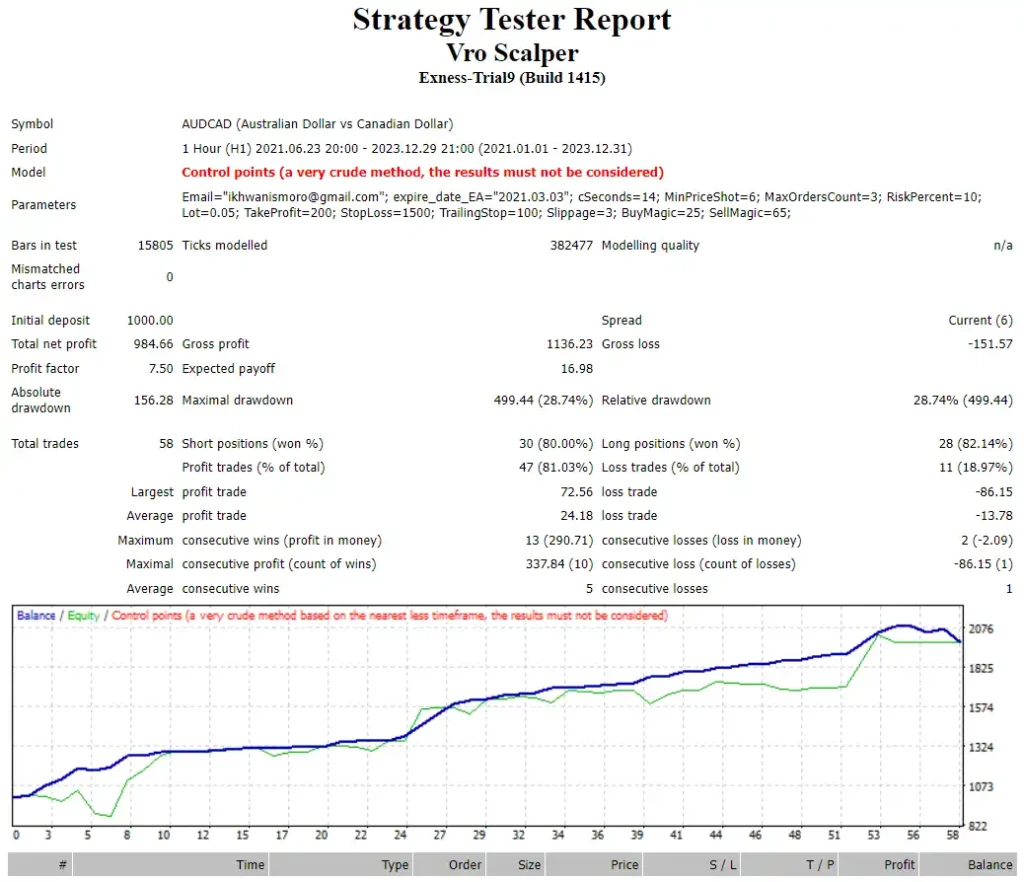The image size is (1024, 882).
Task: Click the Type column header
Action: click(x=394, y=865)
